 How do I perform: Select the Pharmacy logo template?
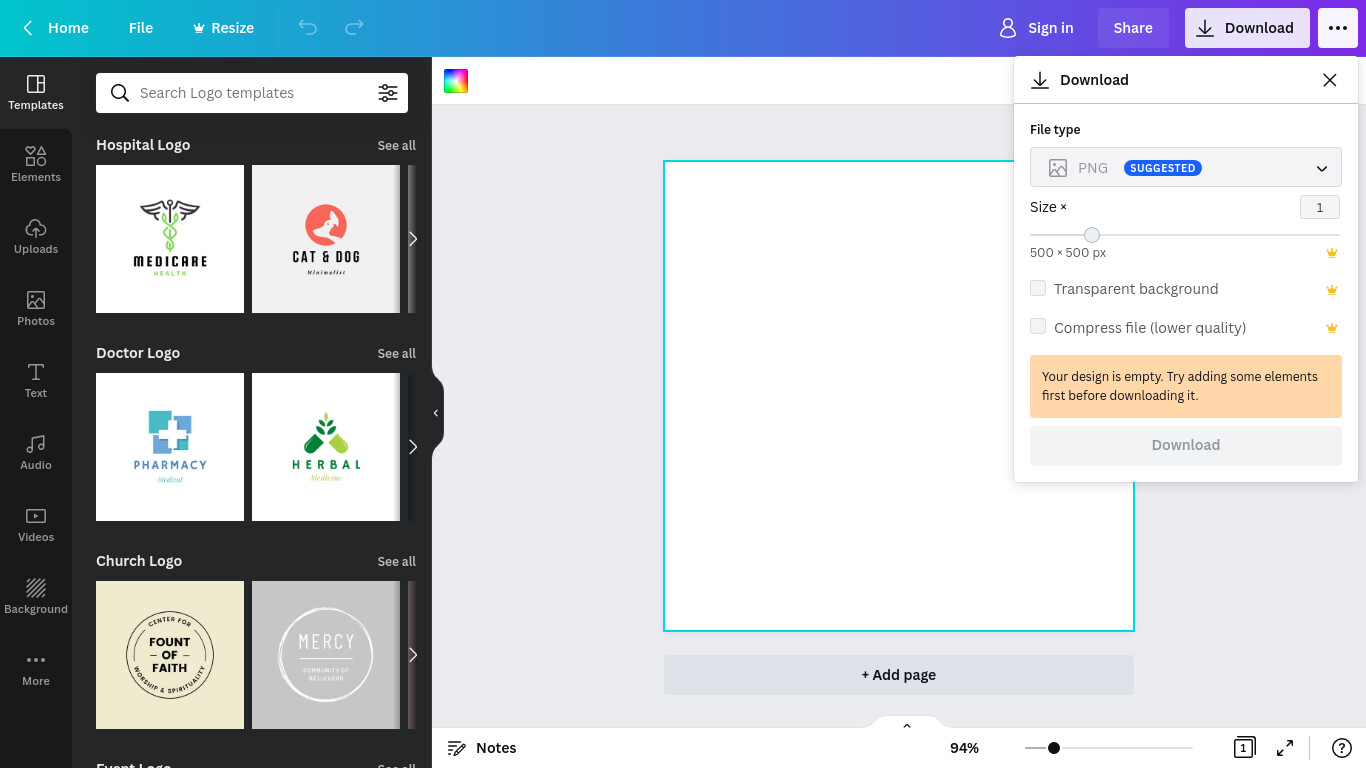(170, 447)
